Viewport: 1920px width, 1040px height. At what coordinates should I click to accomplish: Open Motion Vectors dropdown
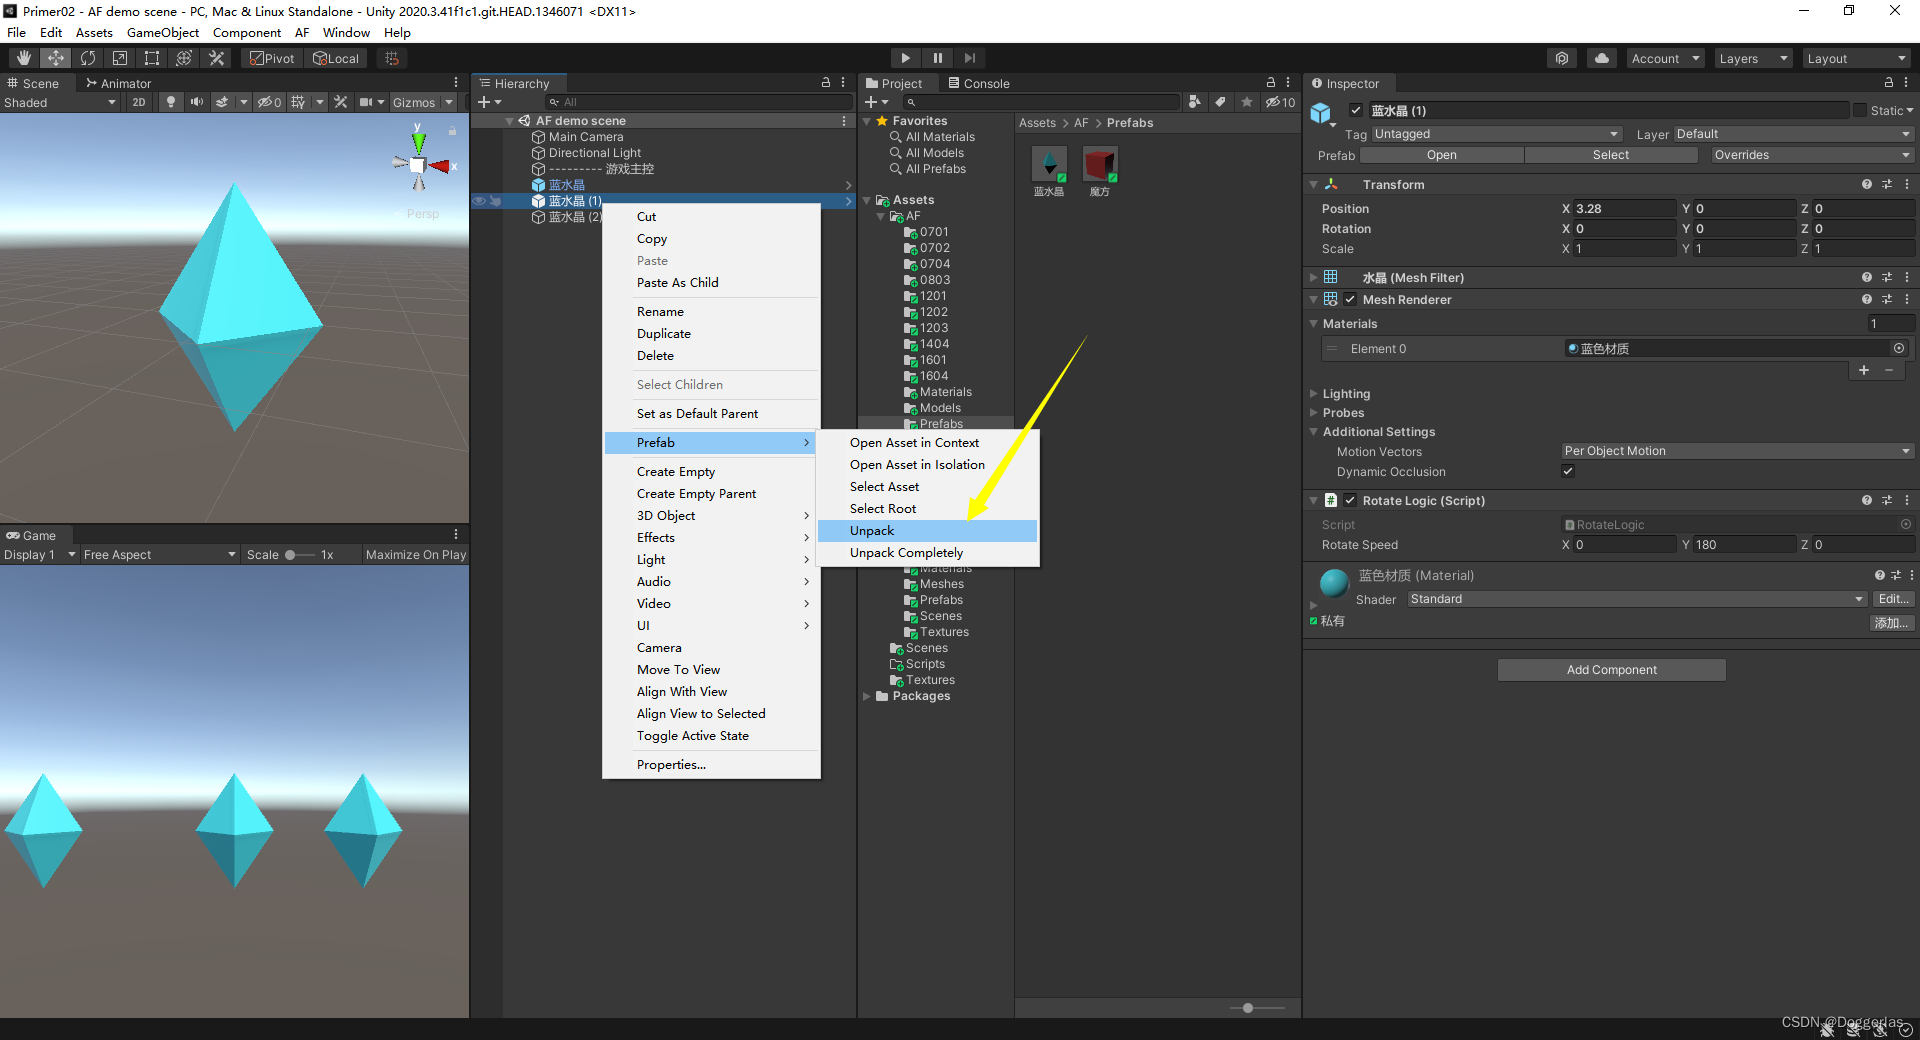pyautogui.click(x=1737, y=451)
